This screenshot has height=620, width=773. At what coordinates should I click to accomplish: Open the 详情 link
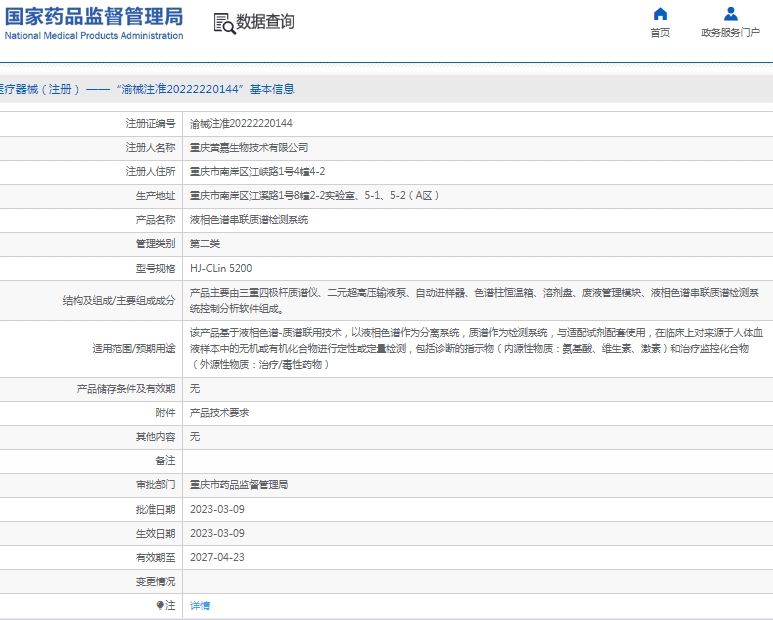click(200, 606)
